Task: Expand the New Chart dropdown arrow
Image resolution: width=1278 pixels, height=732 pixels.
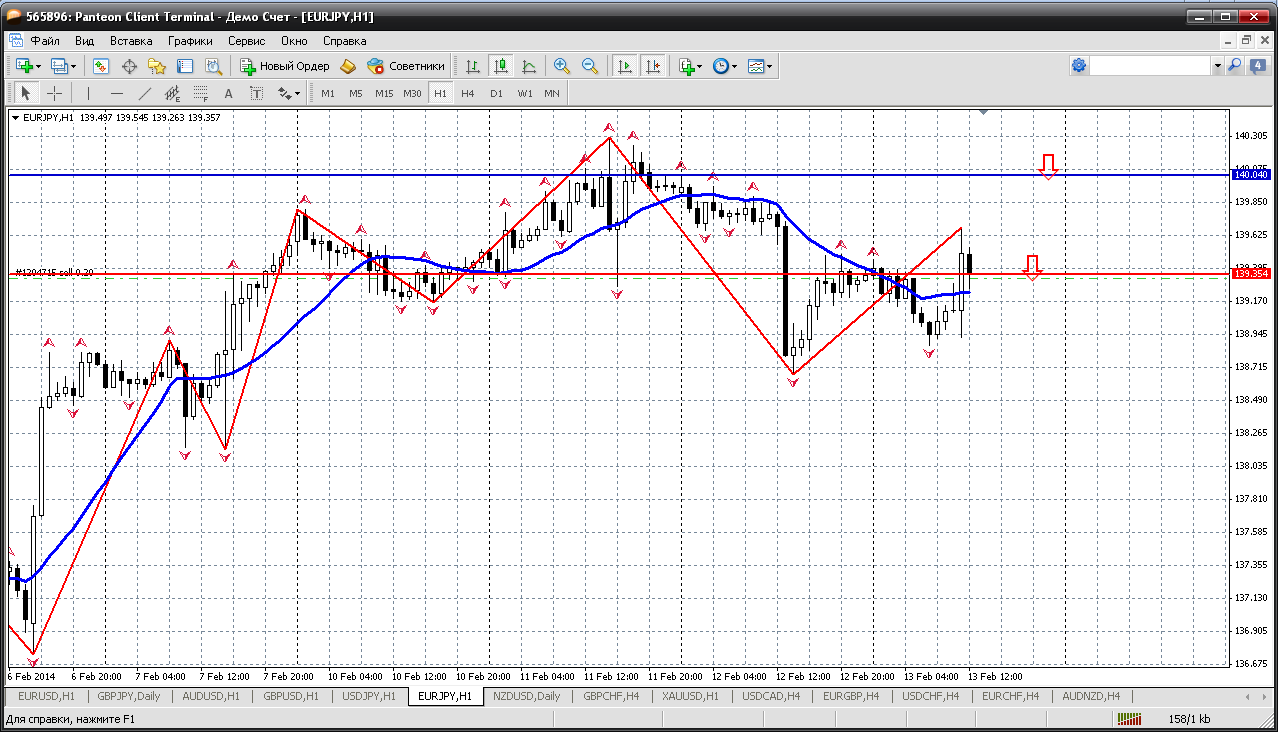Action: click(x=38, y=67)
